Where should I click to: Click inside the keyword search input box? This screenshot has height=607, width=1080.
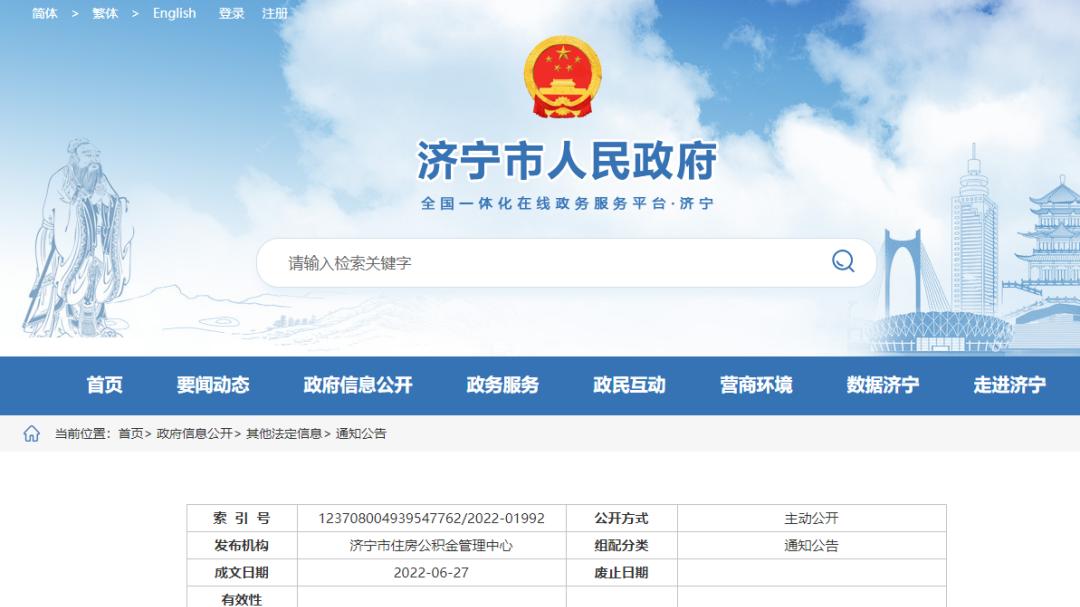point(500,261)
